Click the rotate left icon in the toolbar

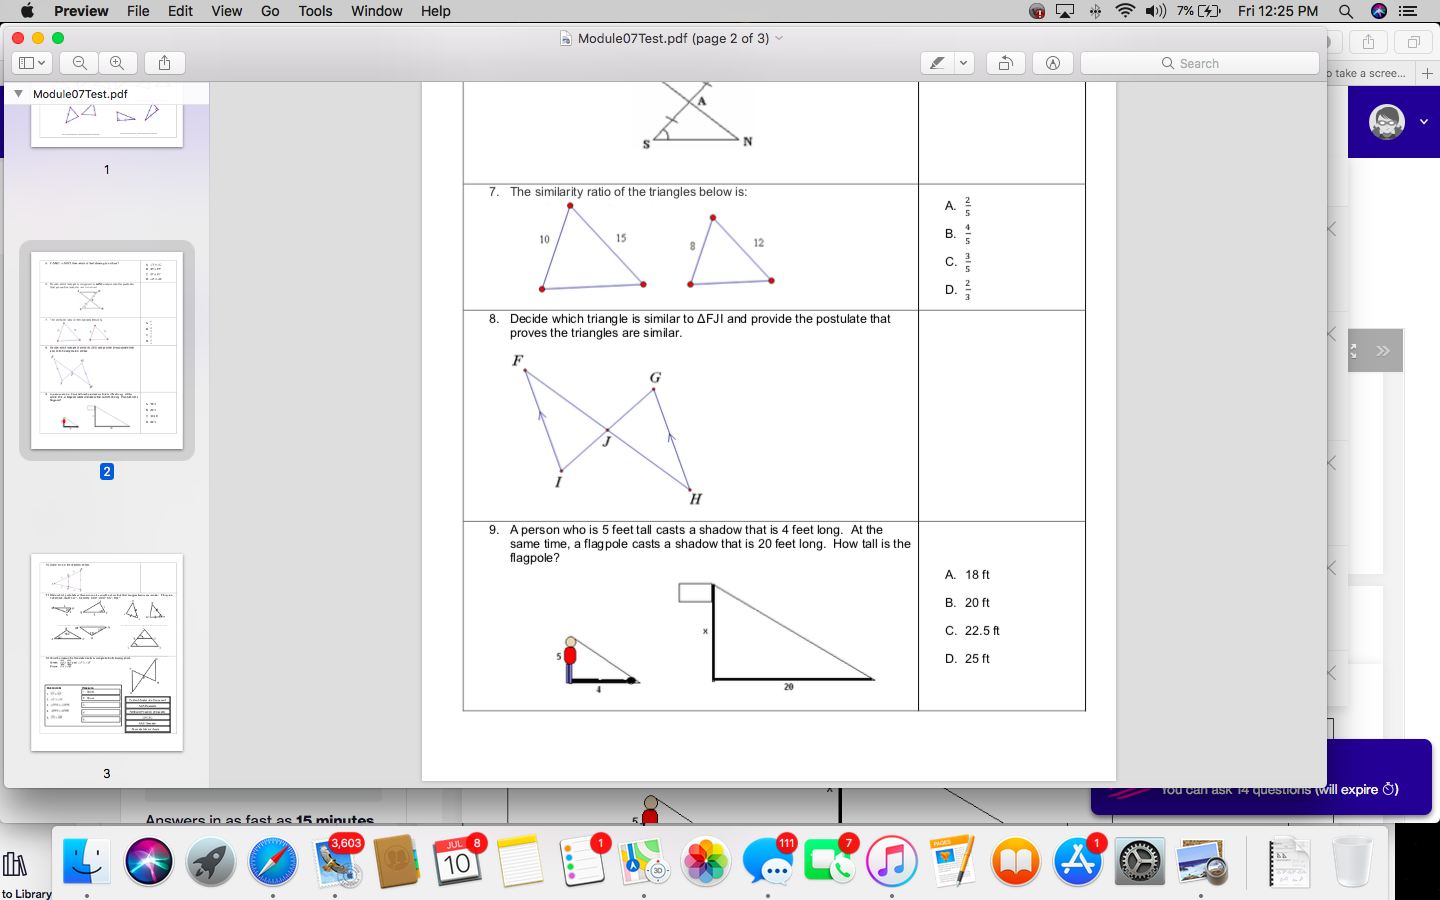pyautogui.click(x=1005, y=62)
